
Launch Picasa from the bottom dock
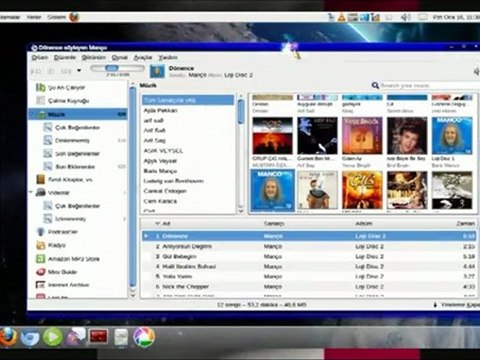click(144, 337)
